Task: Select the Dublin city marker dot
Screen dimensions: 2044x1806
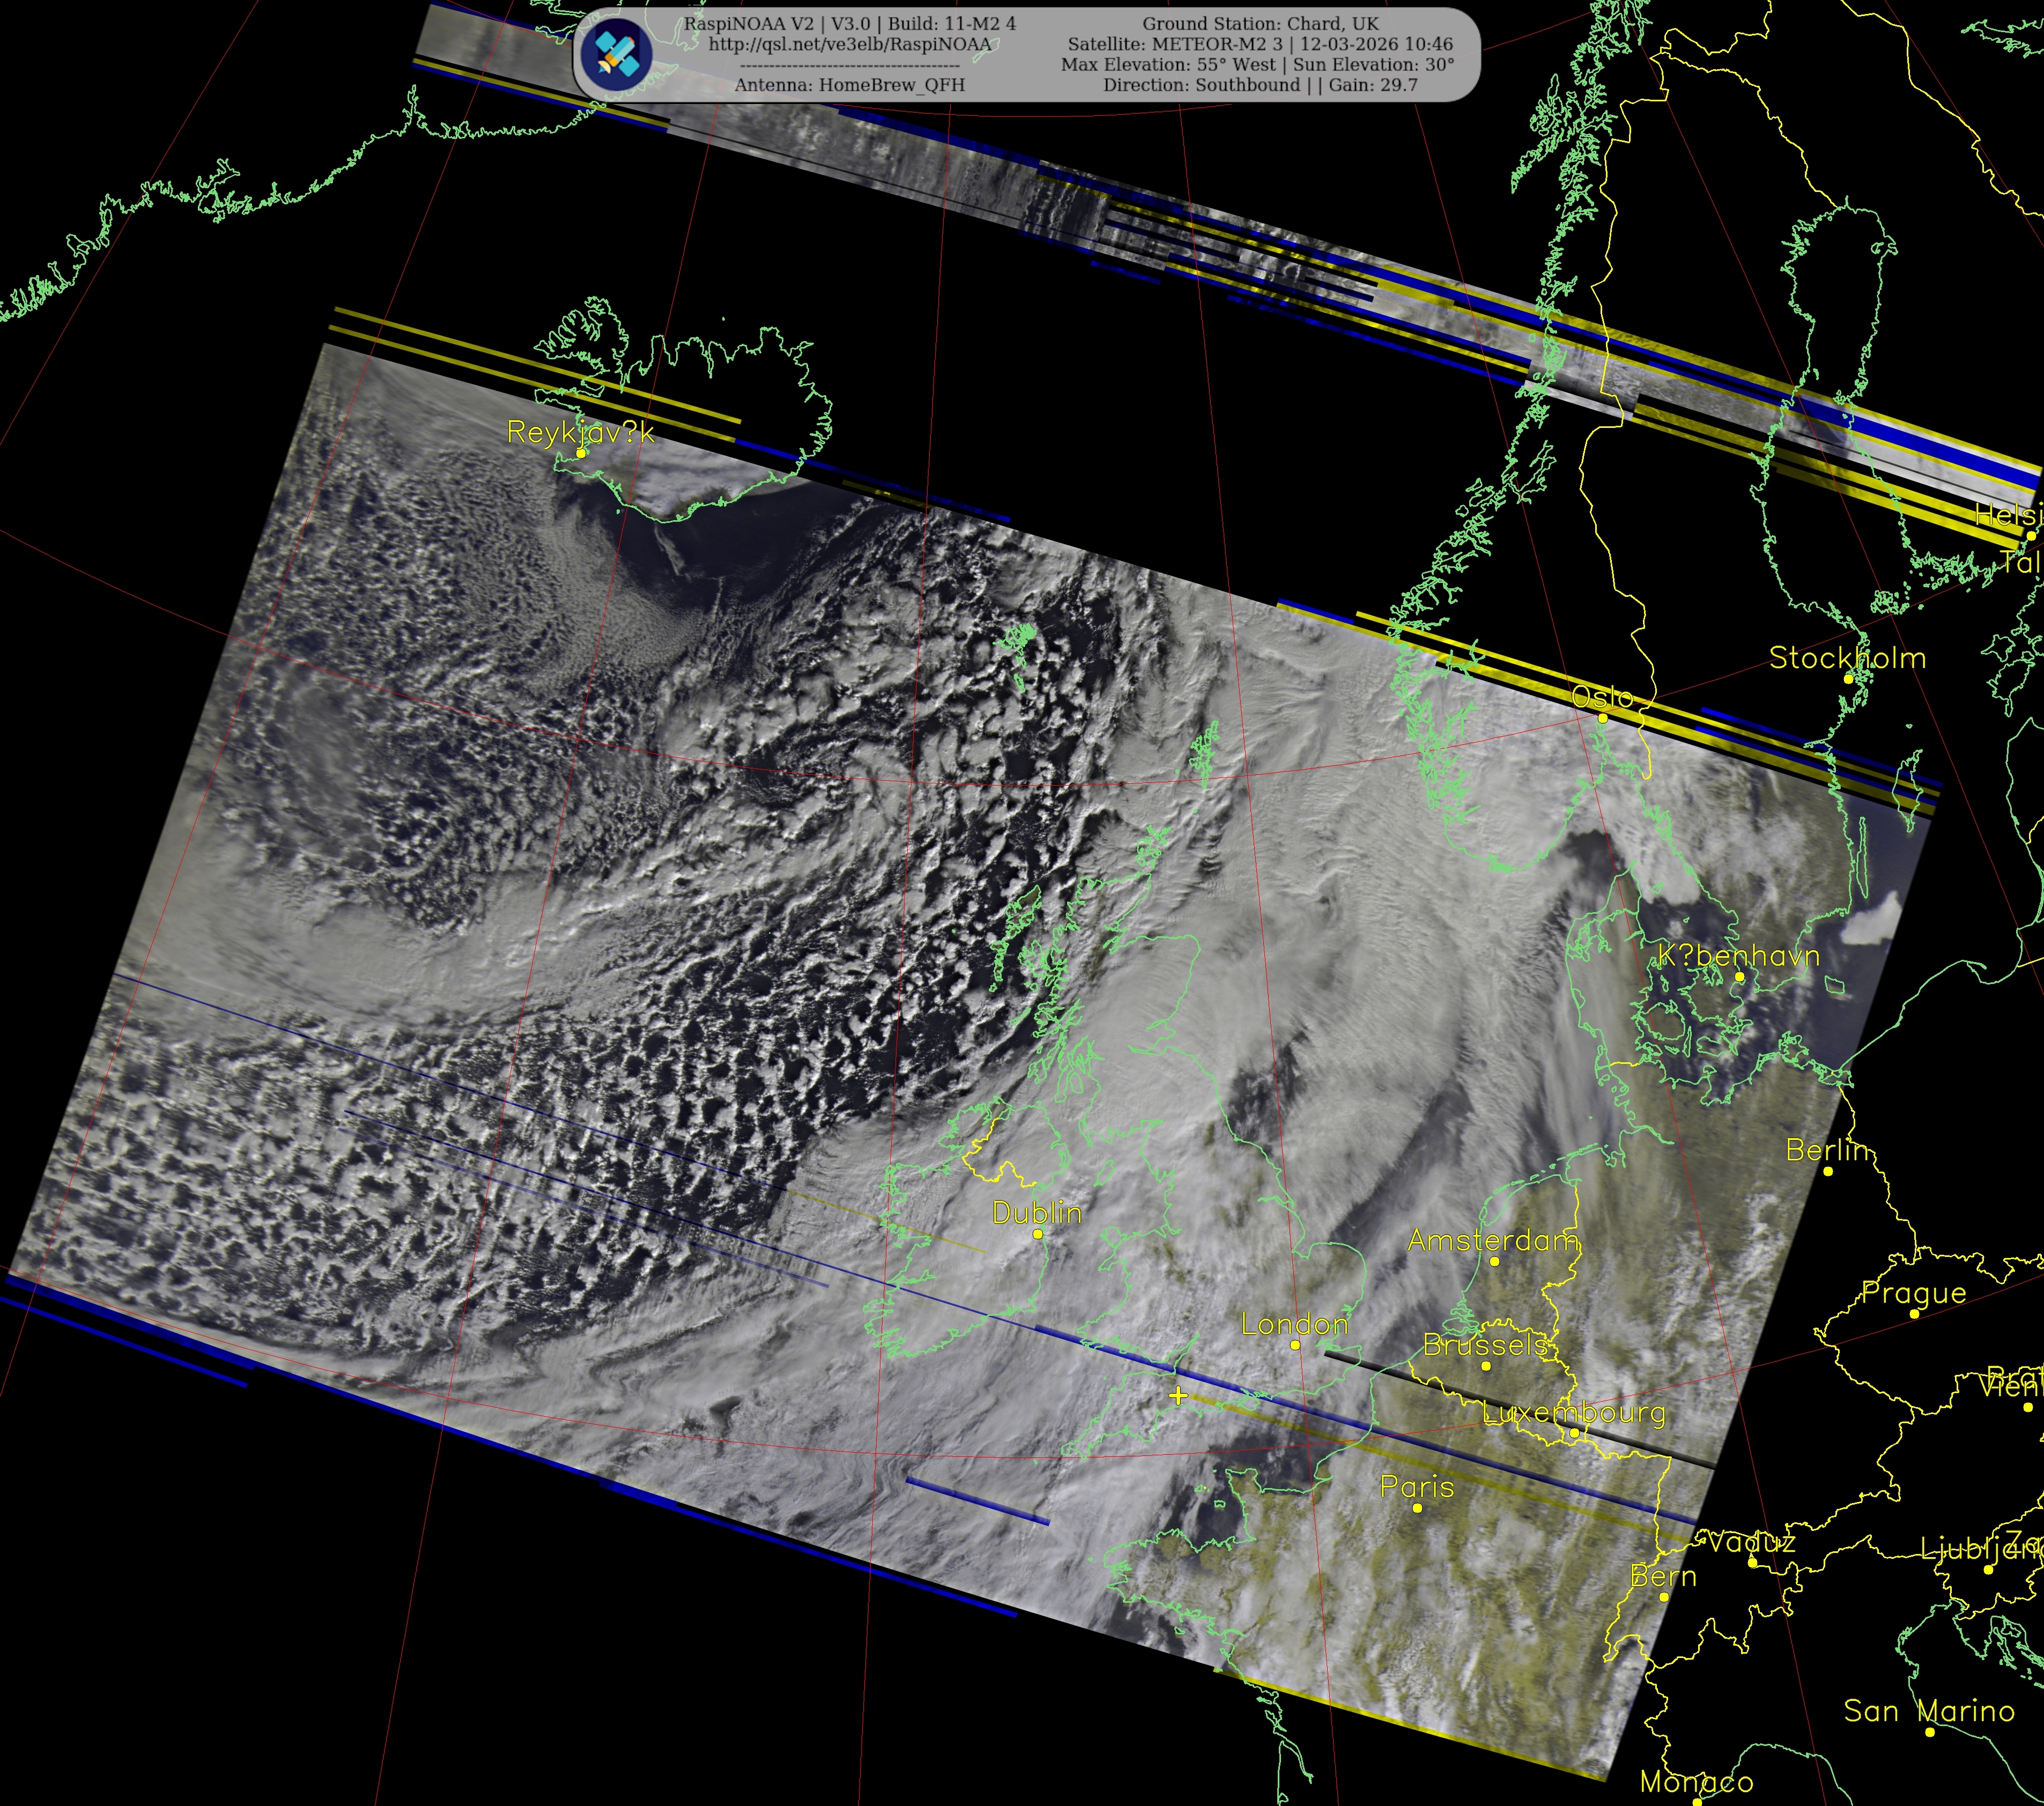Action: tap(1038, 1234)
